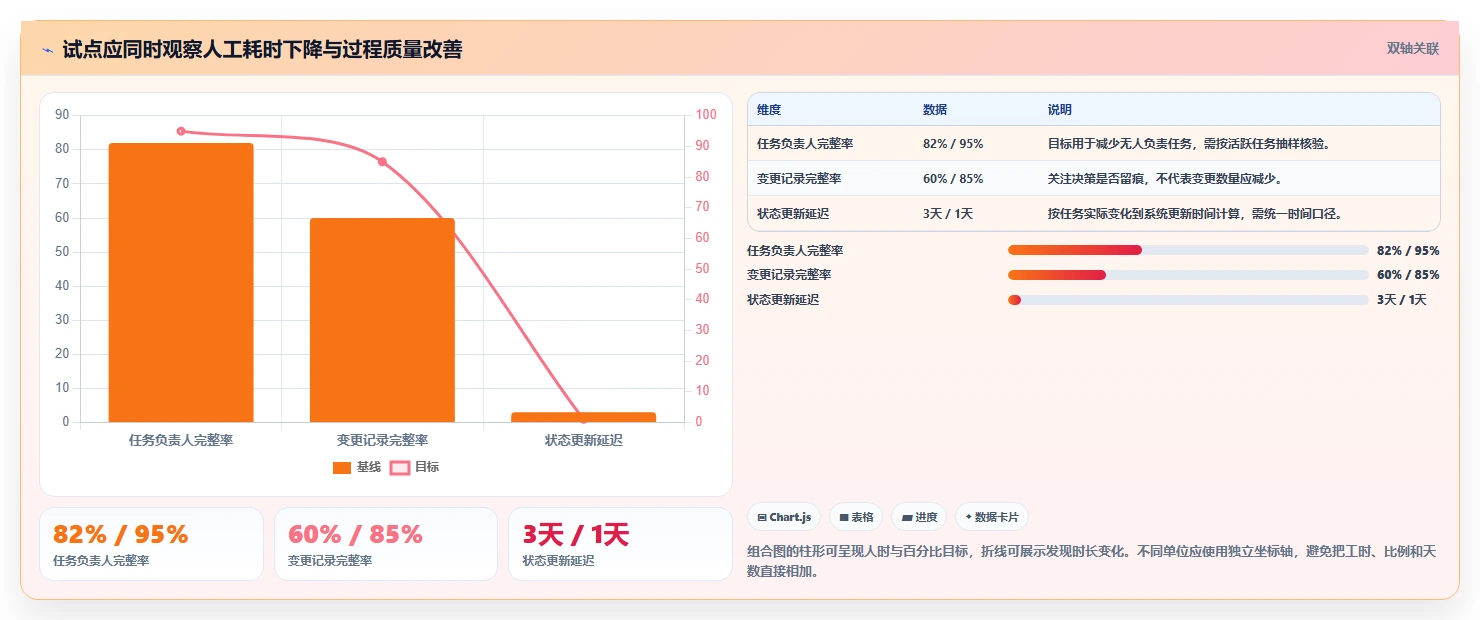The height and width of the screenshot is (620, 1480).
Task: Click the title 试点应同时观察人工耗时下降与过程质量改善
Action: [263, 50]
